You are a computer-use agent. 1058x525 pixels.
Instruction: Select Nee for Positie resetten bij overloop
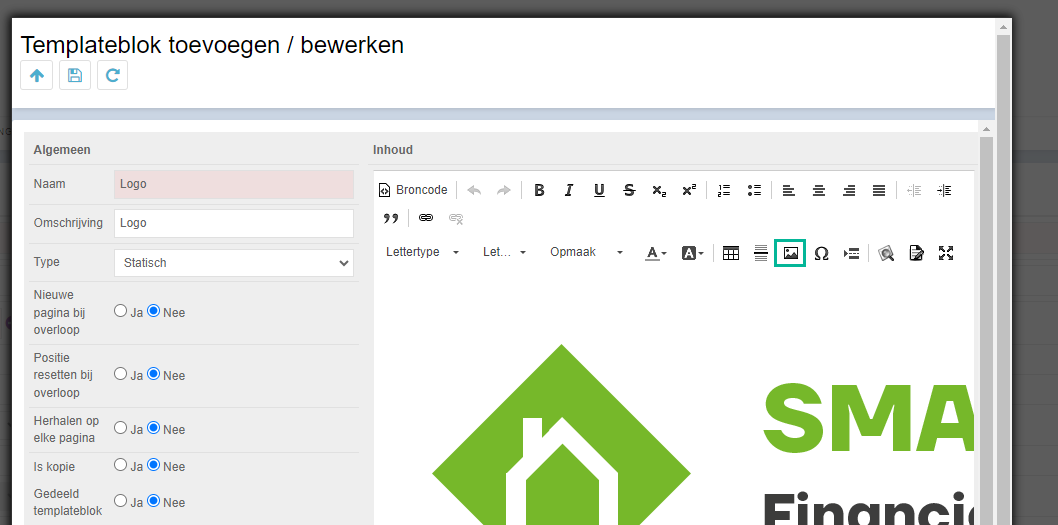coord(154,374)
